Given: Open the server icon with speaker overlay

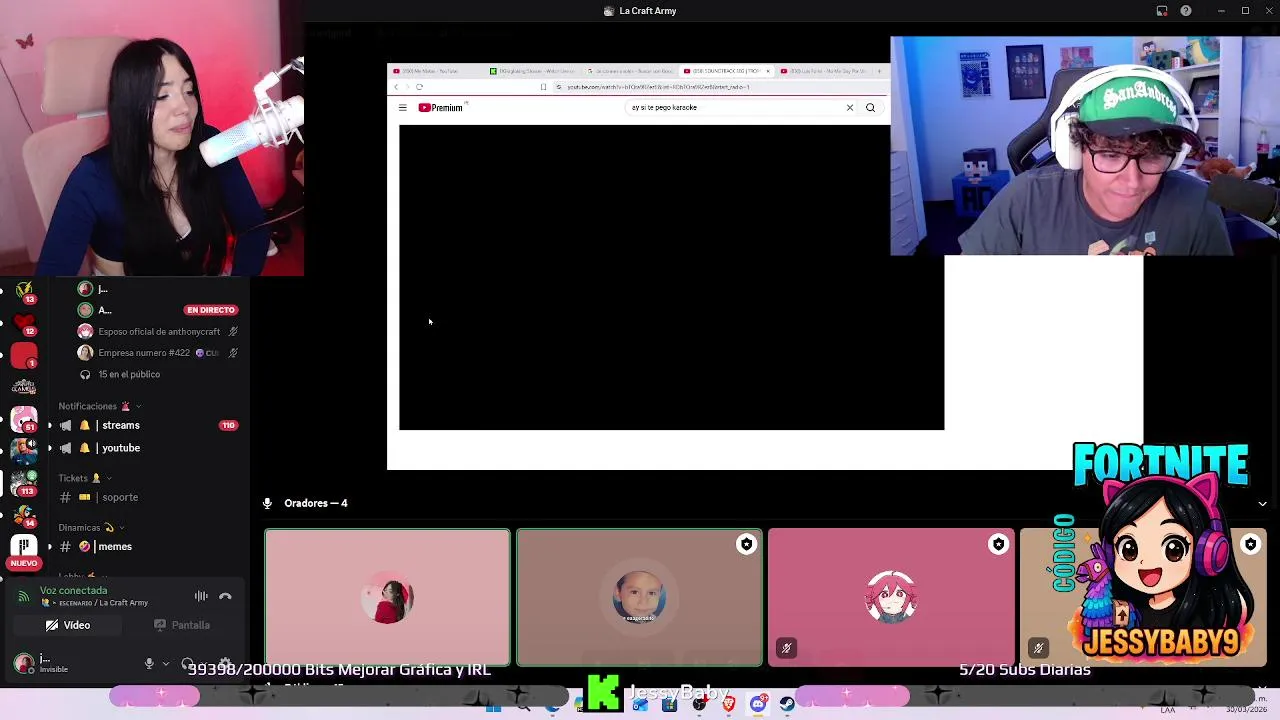Looking at the screenshot, I should tap(24, 450).
